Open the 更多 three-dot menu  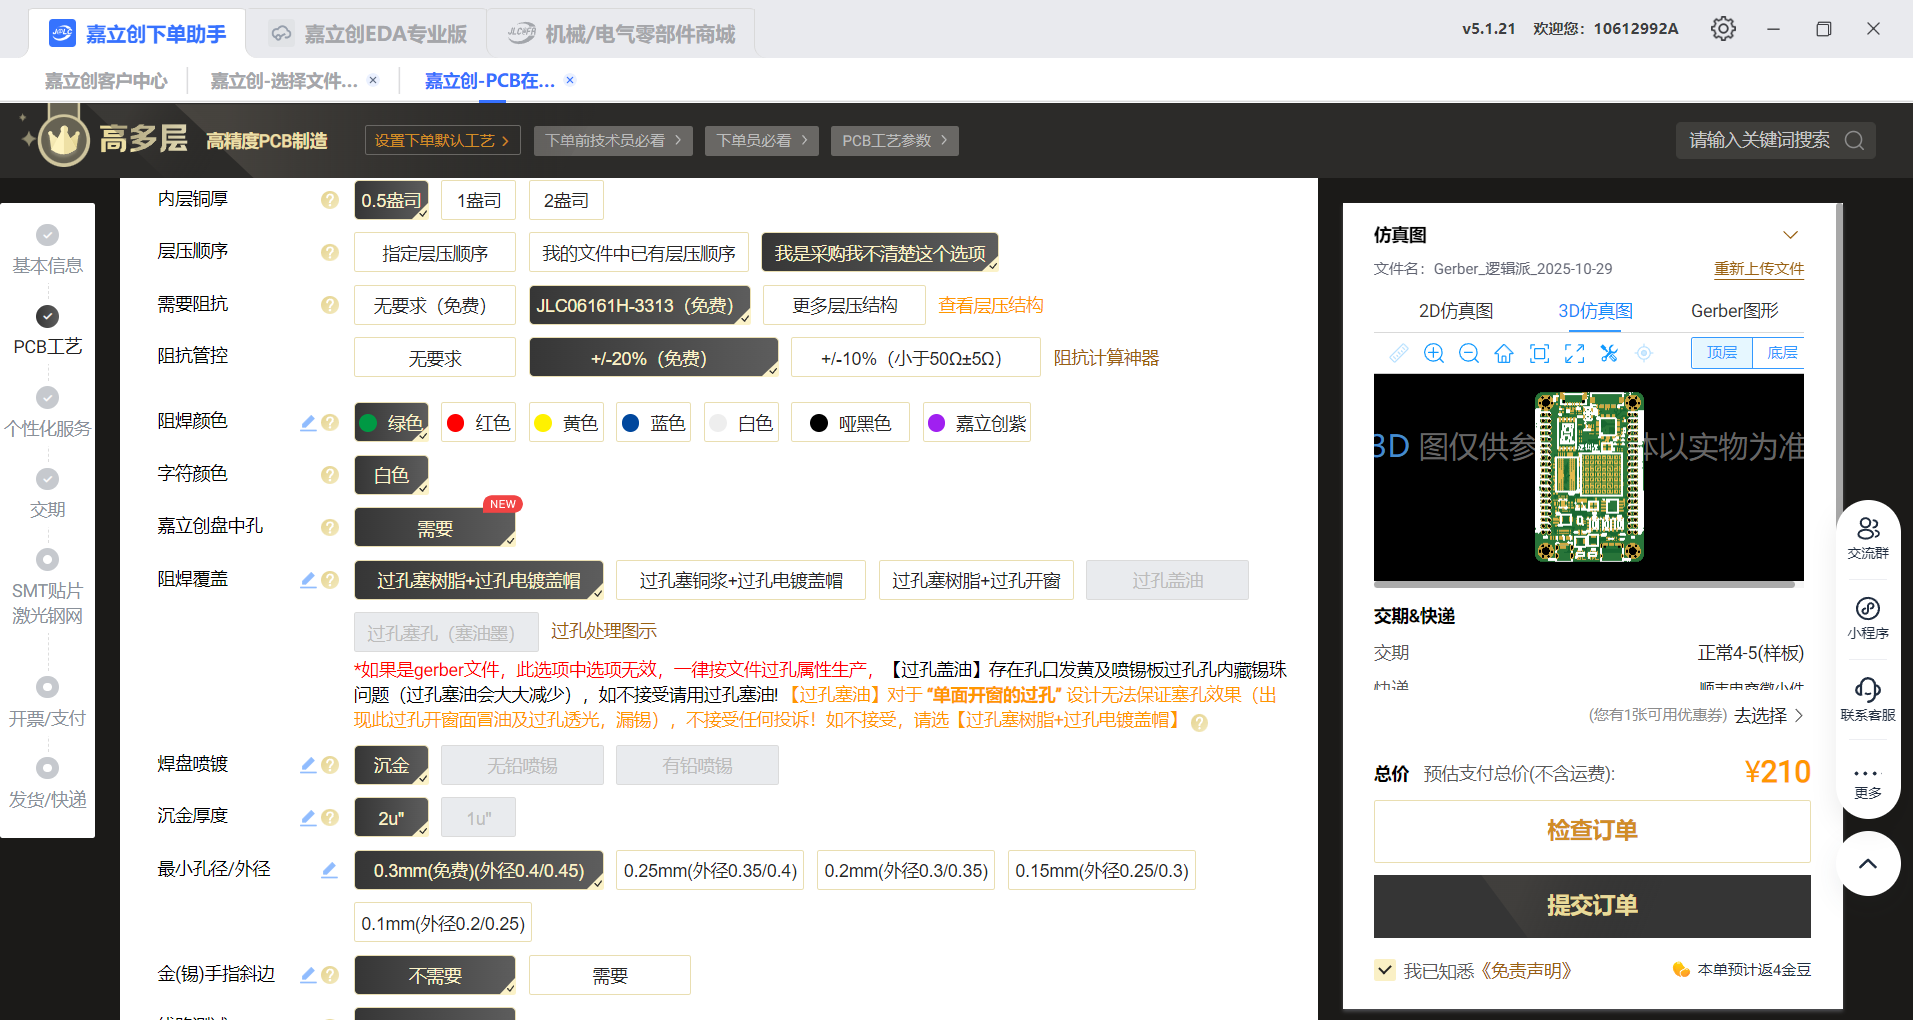(x=1868, y=781)
